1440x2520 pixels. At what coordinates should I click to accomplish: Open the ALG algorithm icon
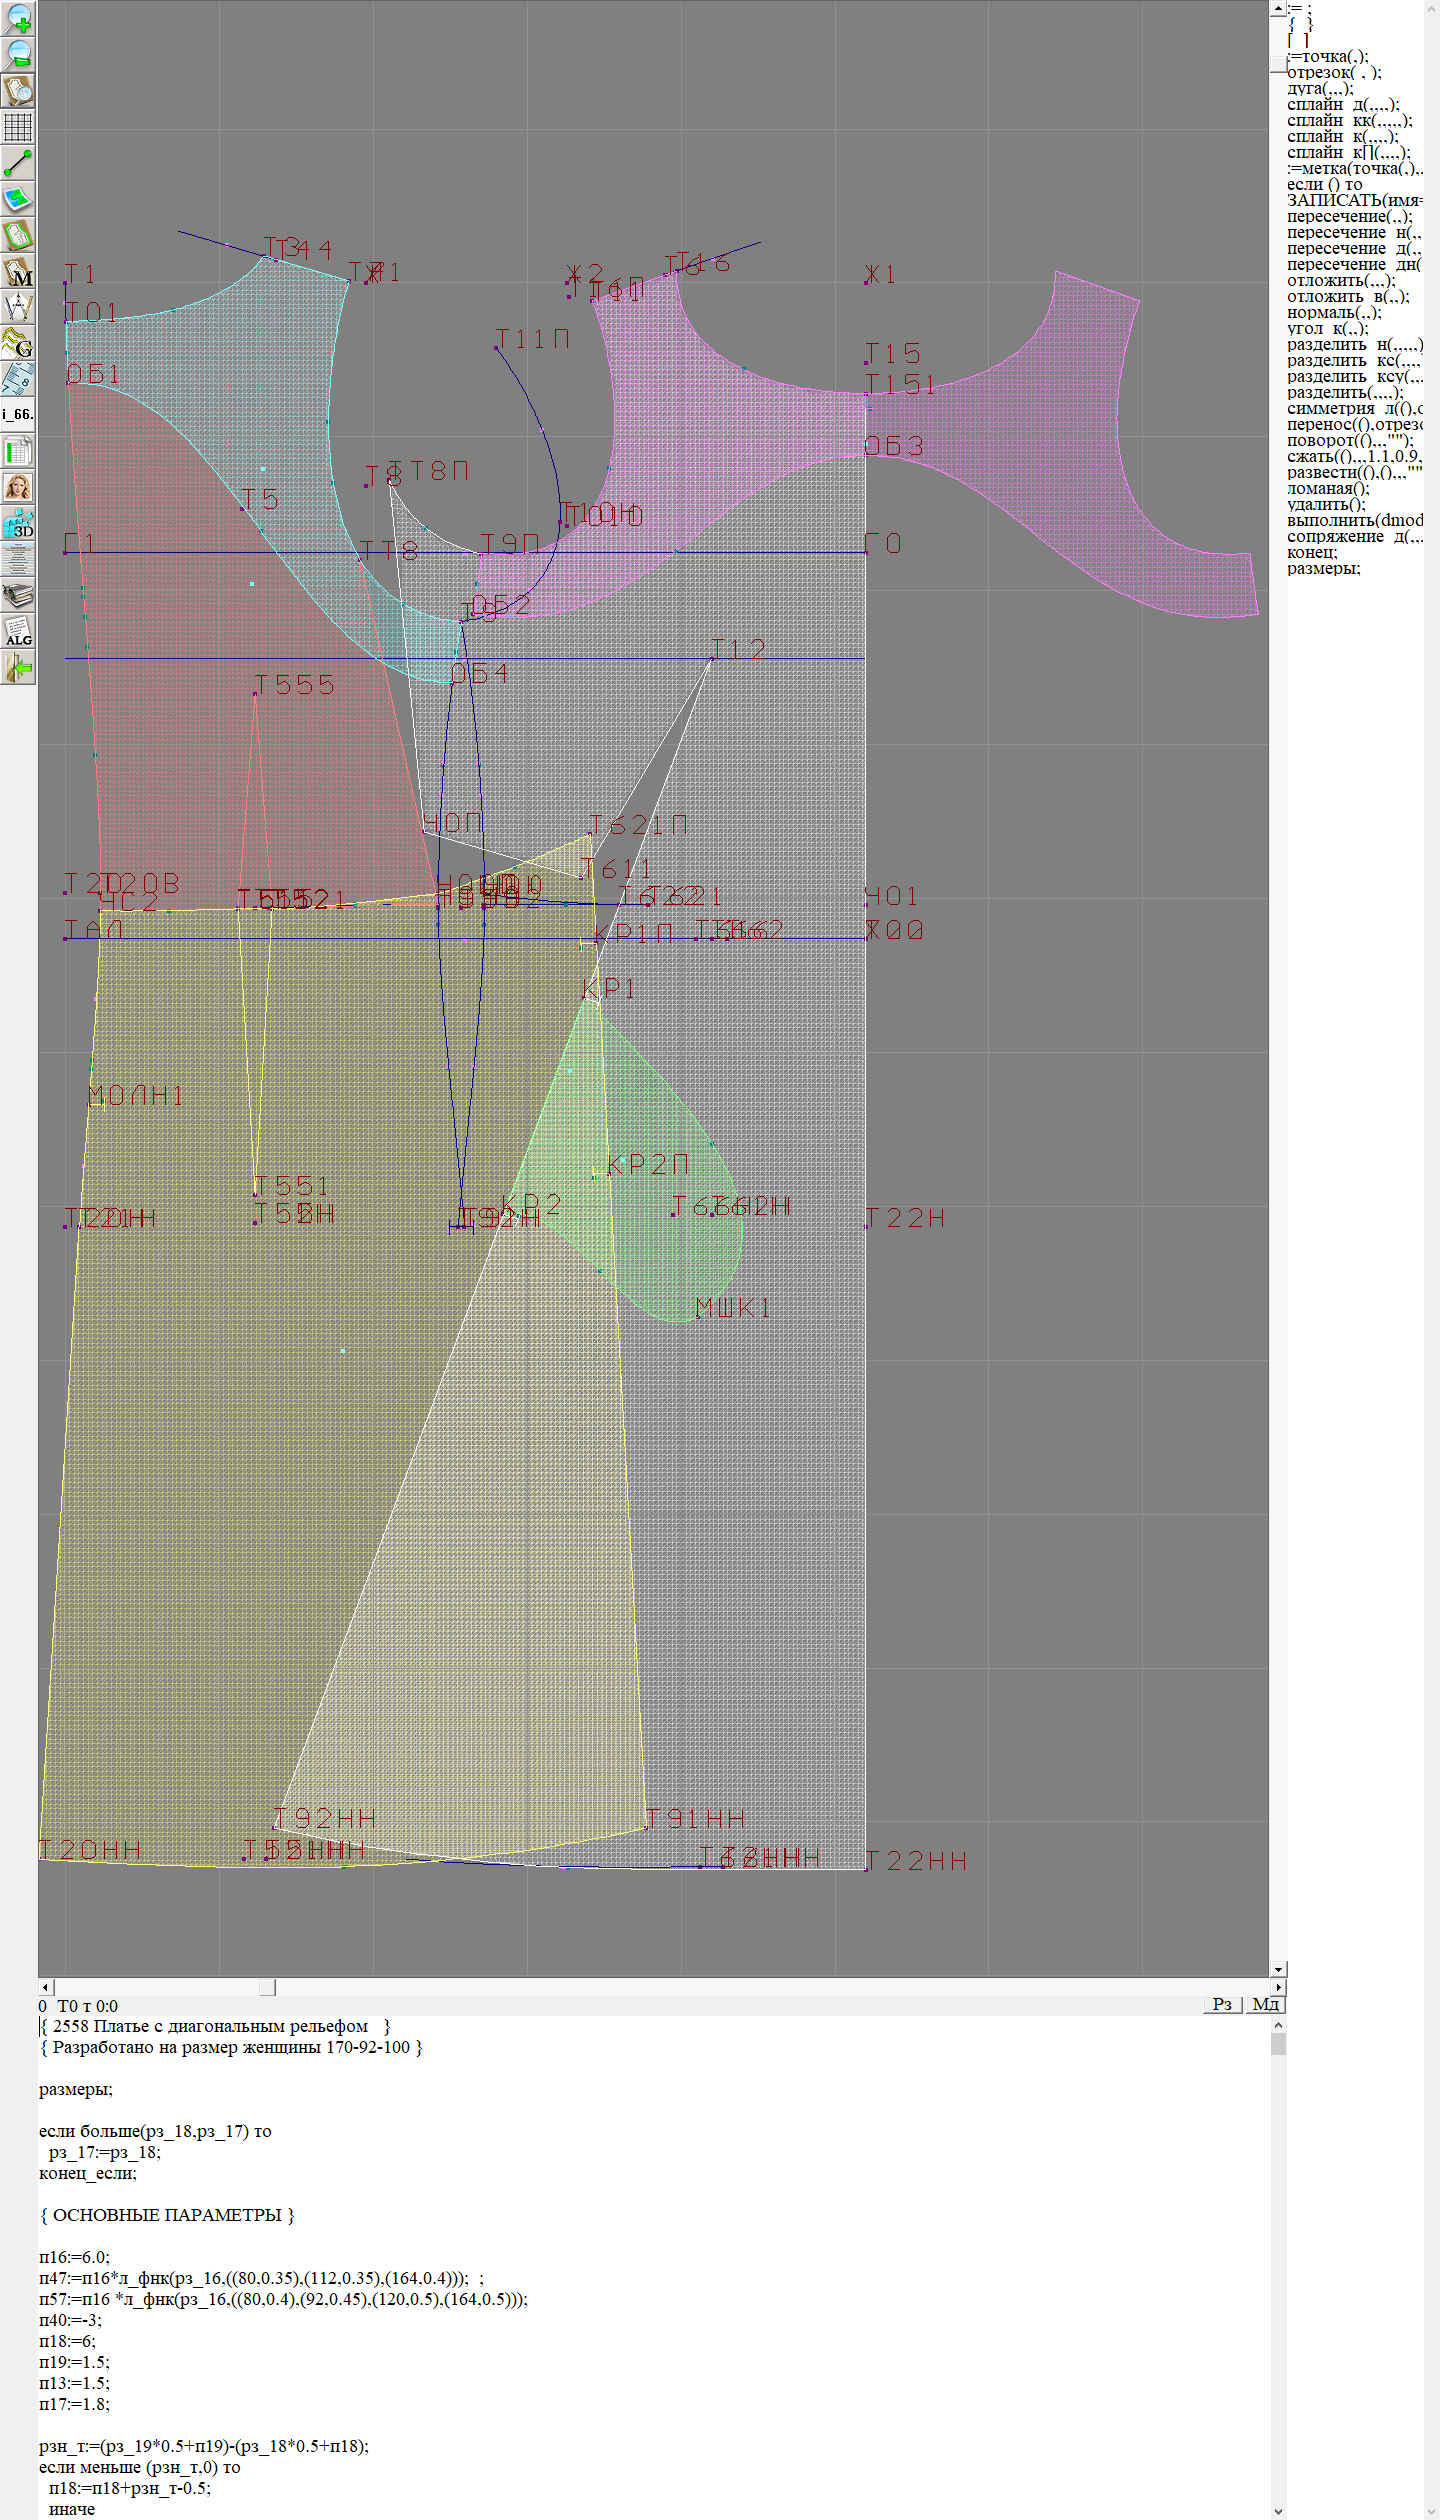[x=18, y=632]
